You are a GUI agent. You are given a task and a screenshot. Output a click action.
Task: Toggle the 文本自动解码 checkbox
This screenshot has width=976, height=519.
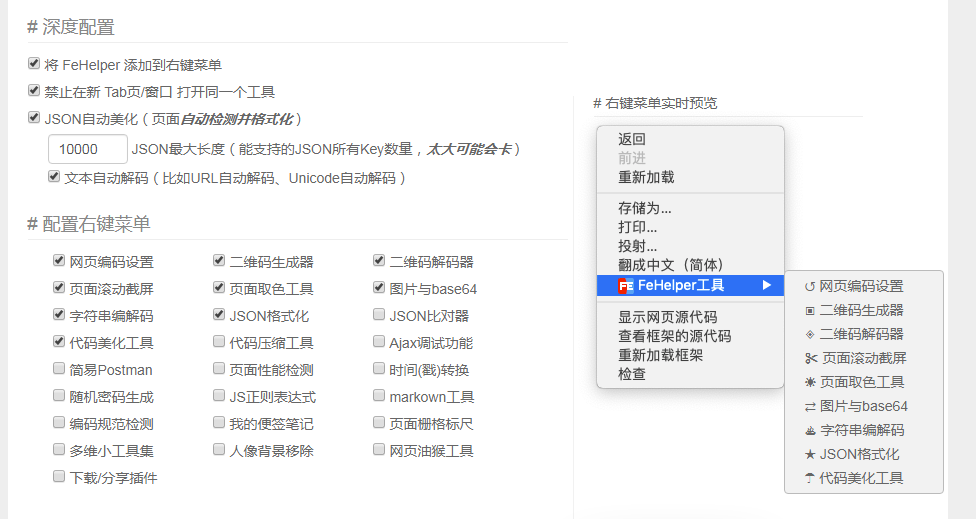54,177
